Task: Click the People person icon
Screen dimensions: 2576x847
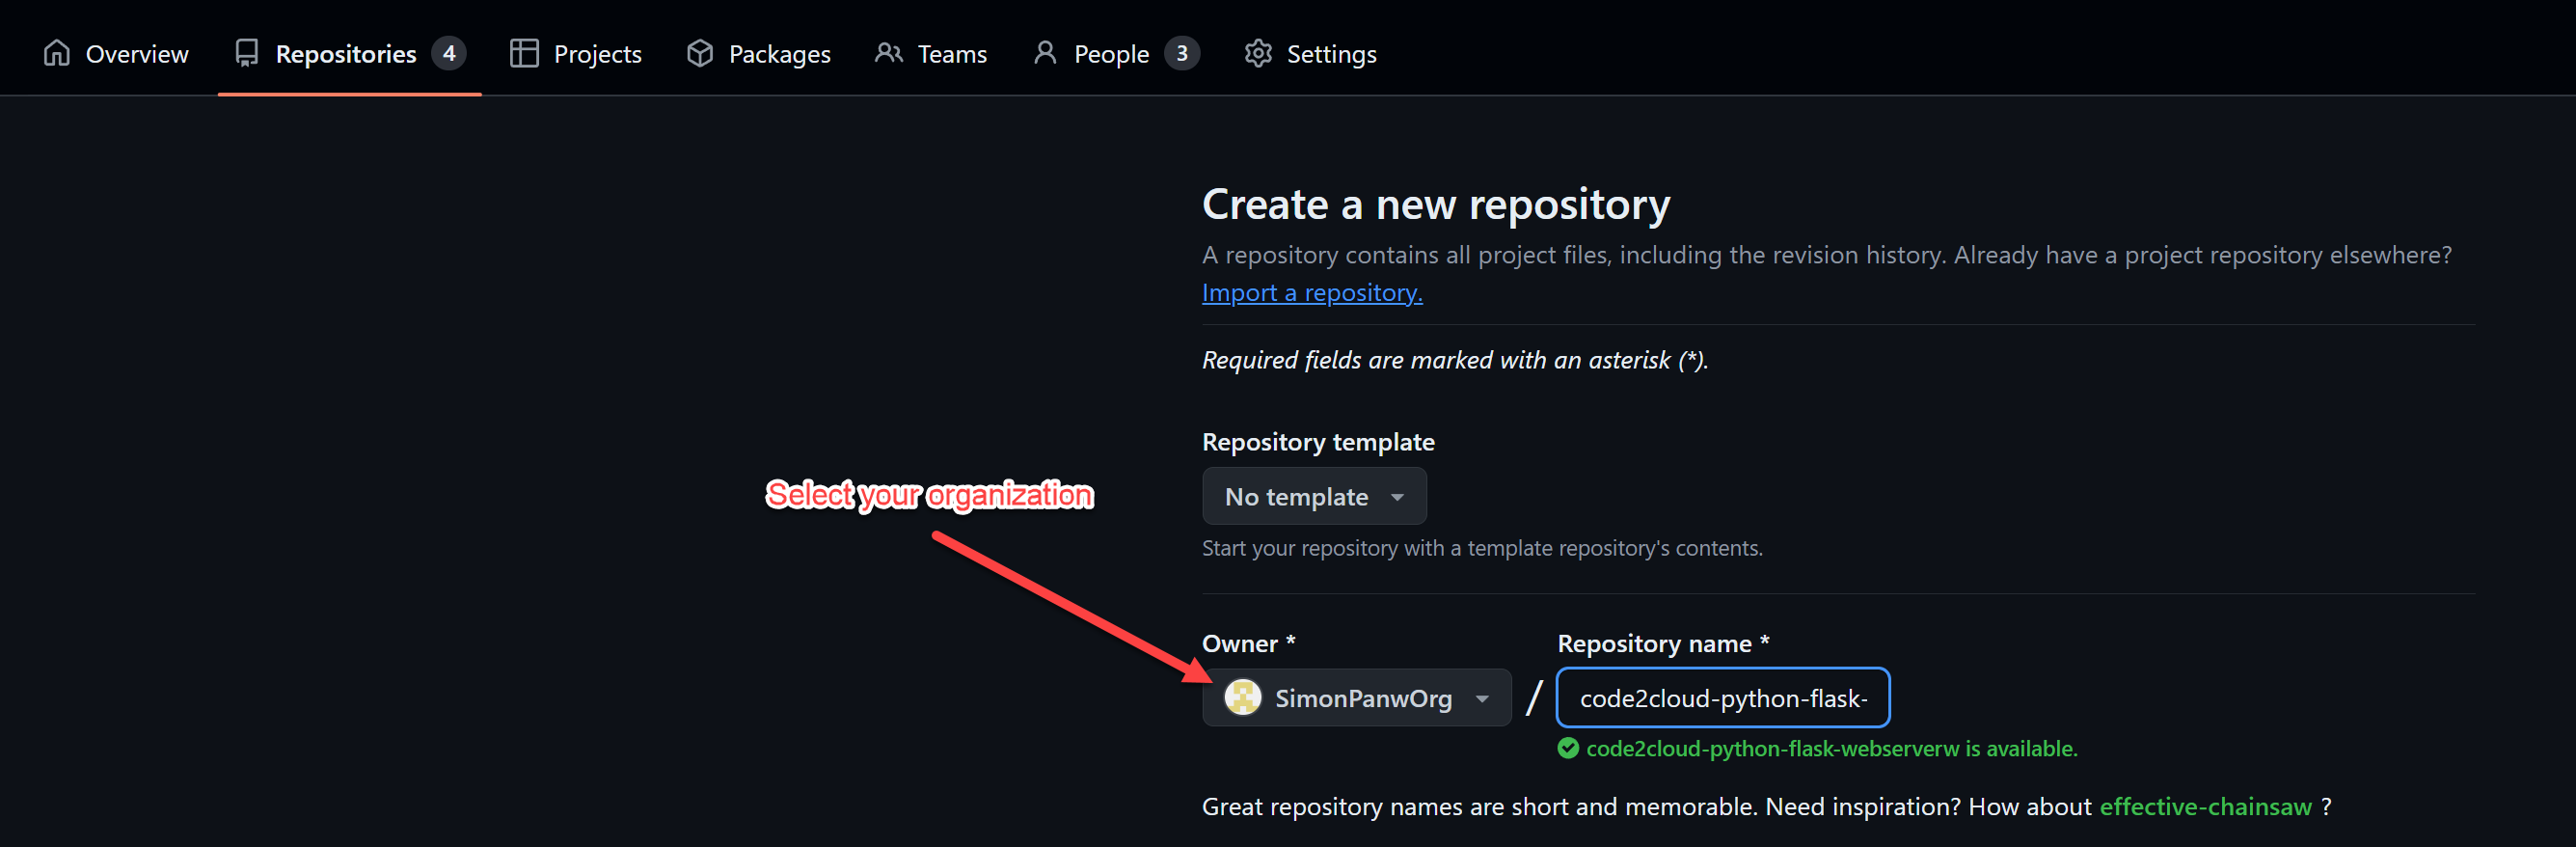Action: click(1045, 53)
